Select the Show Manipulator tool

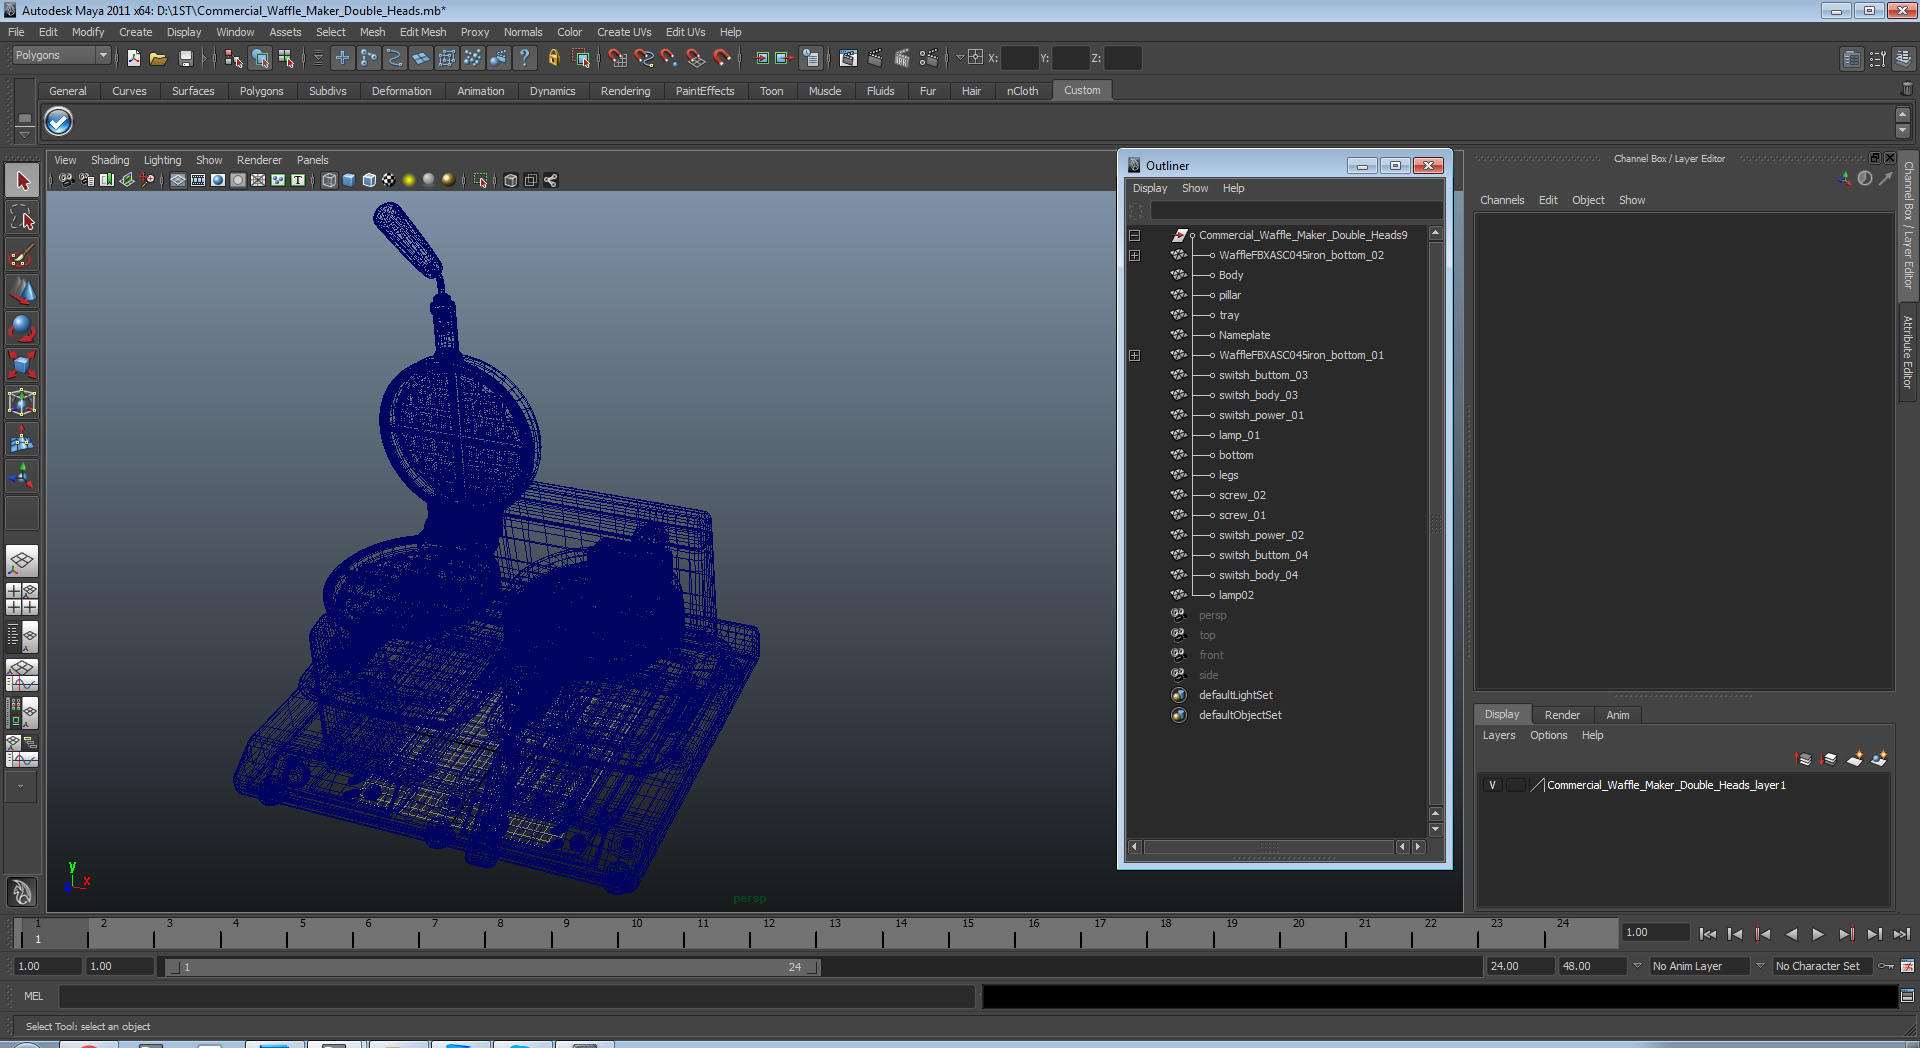[22, 476]
